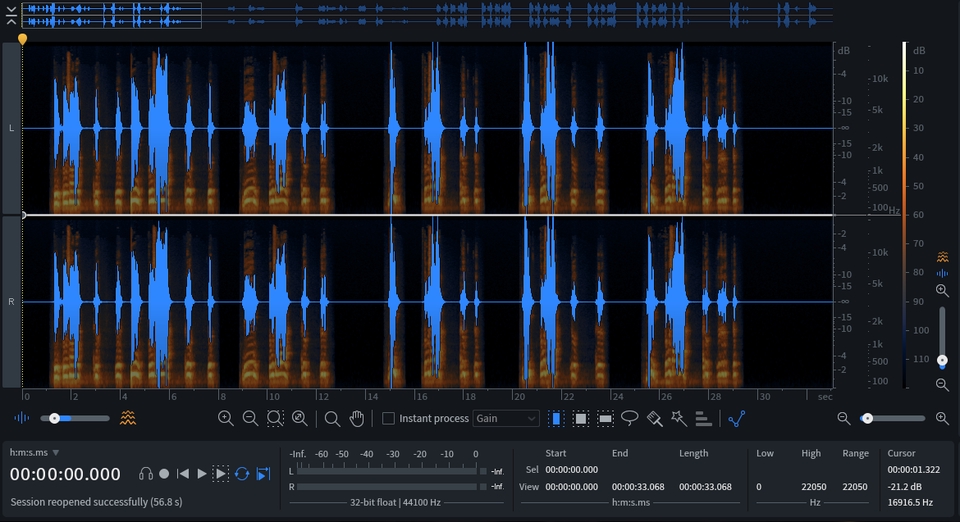Viewport: 960px width, 522px height.
Task: Click the R meter peak -Inf. readout
Action: 497,487
